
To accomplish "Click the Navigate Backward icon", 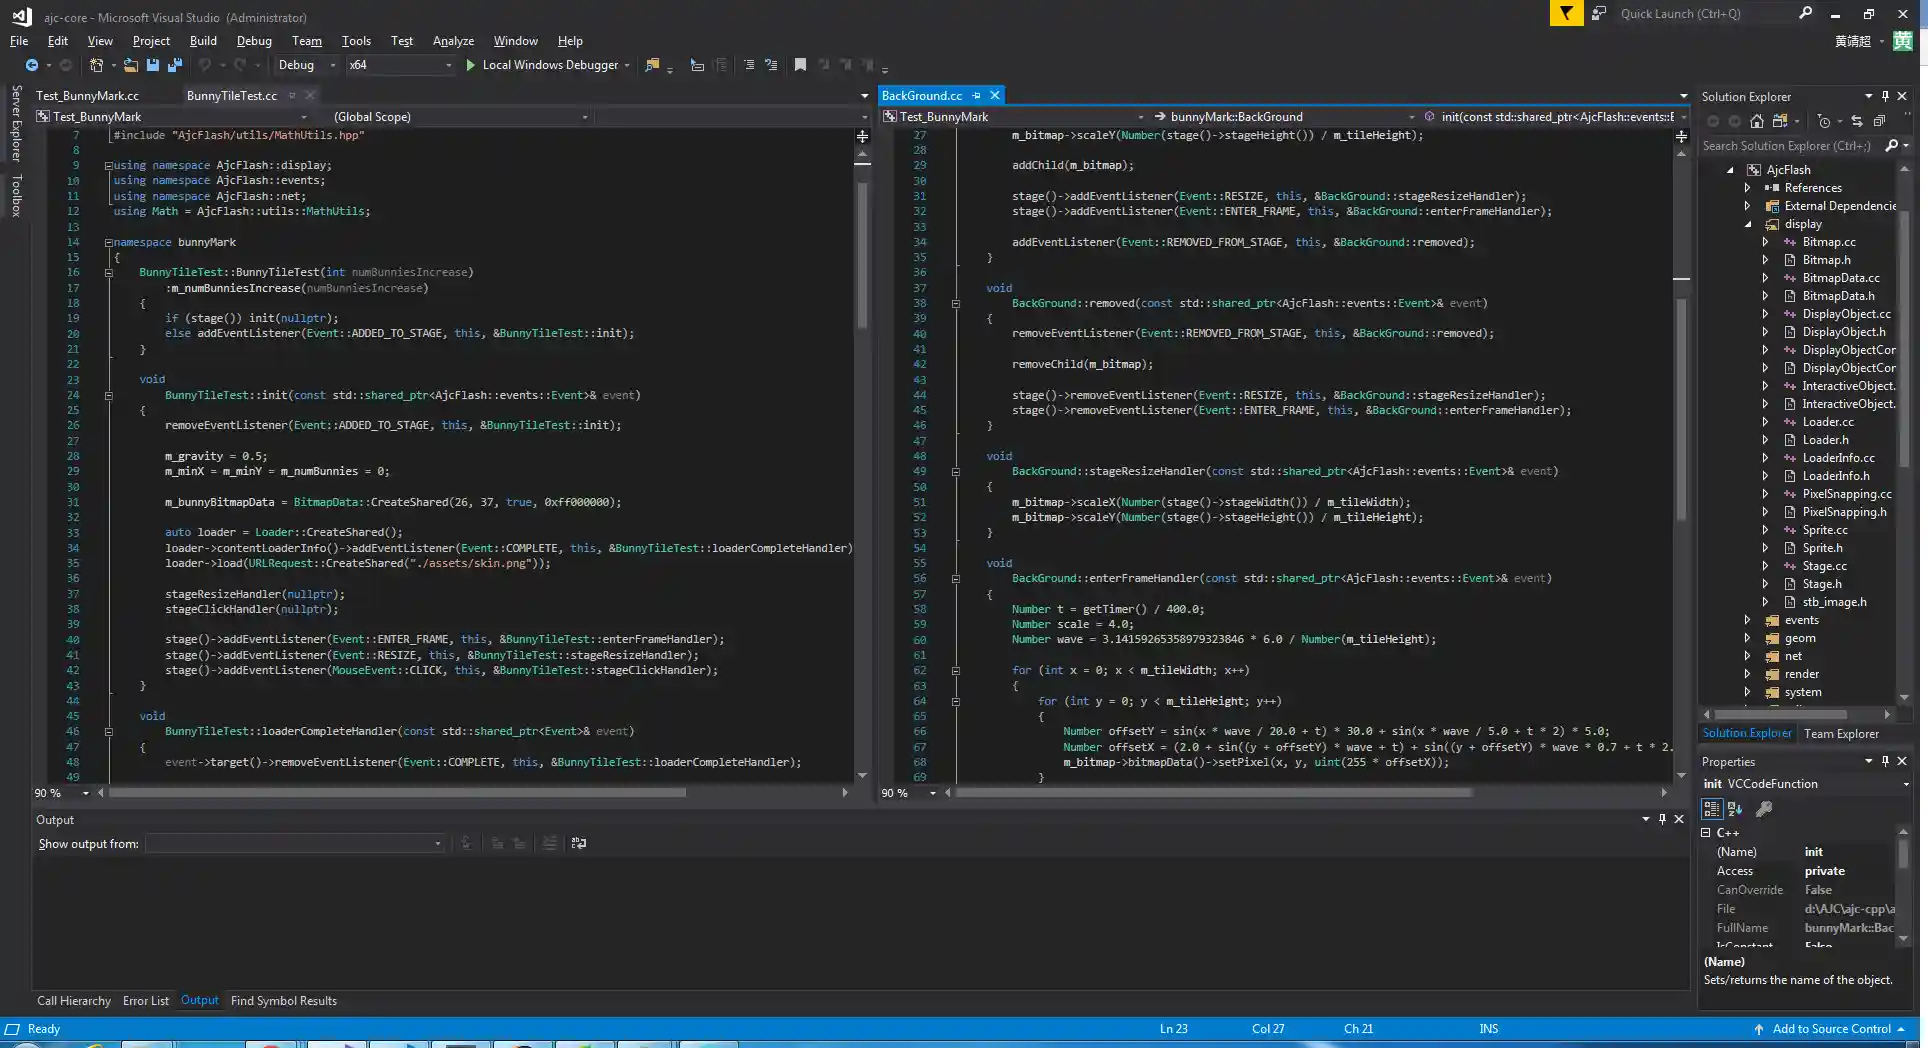I will (x=31, y=65).
